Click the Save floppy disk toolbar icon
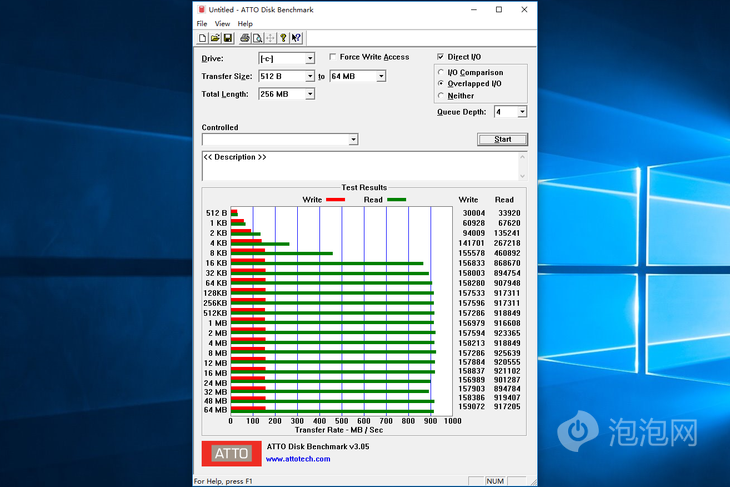The image size is (730, 487). click(x=228, y=38)
